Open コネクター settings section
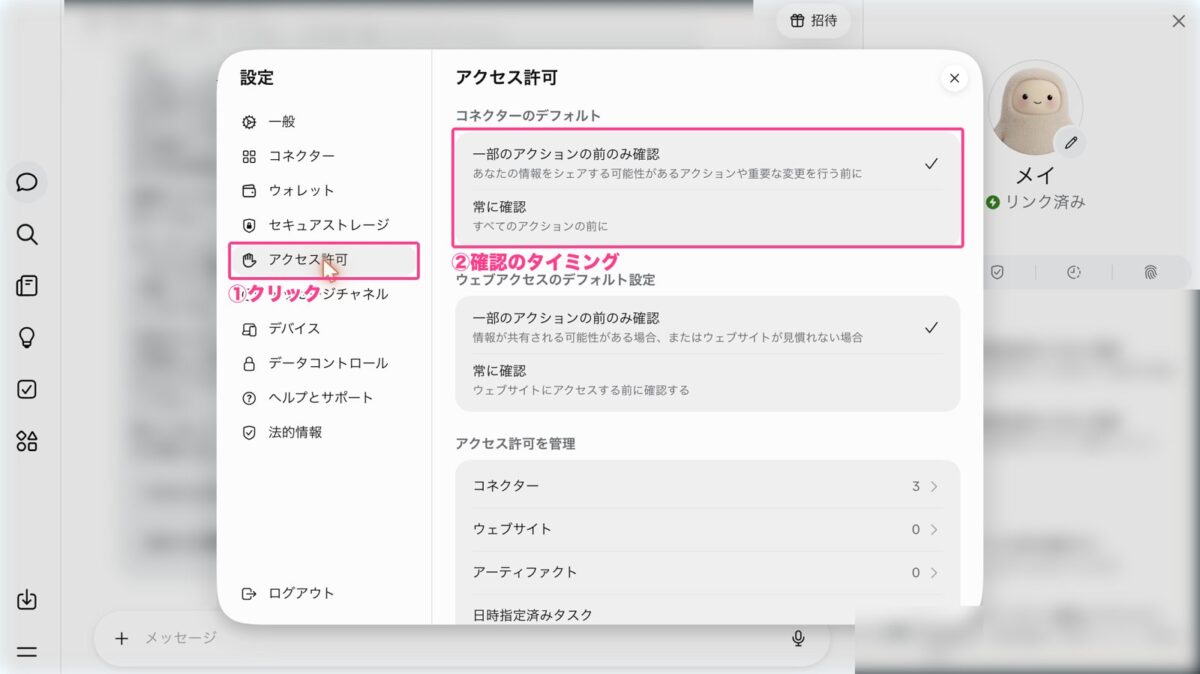The width and height of the screenshot is (1200, 674). point(324,156)
